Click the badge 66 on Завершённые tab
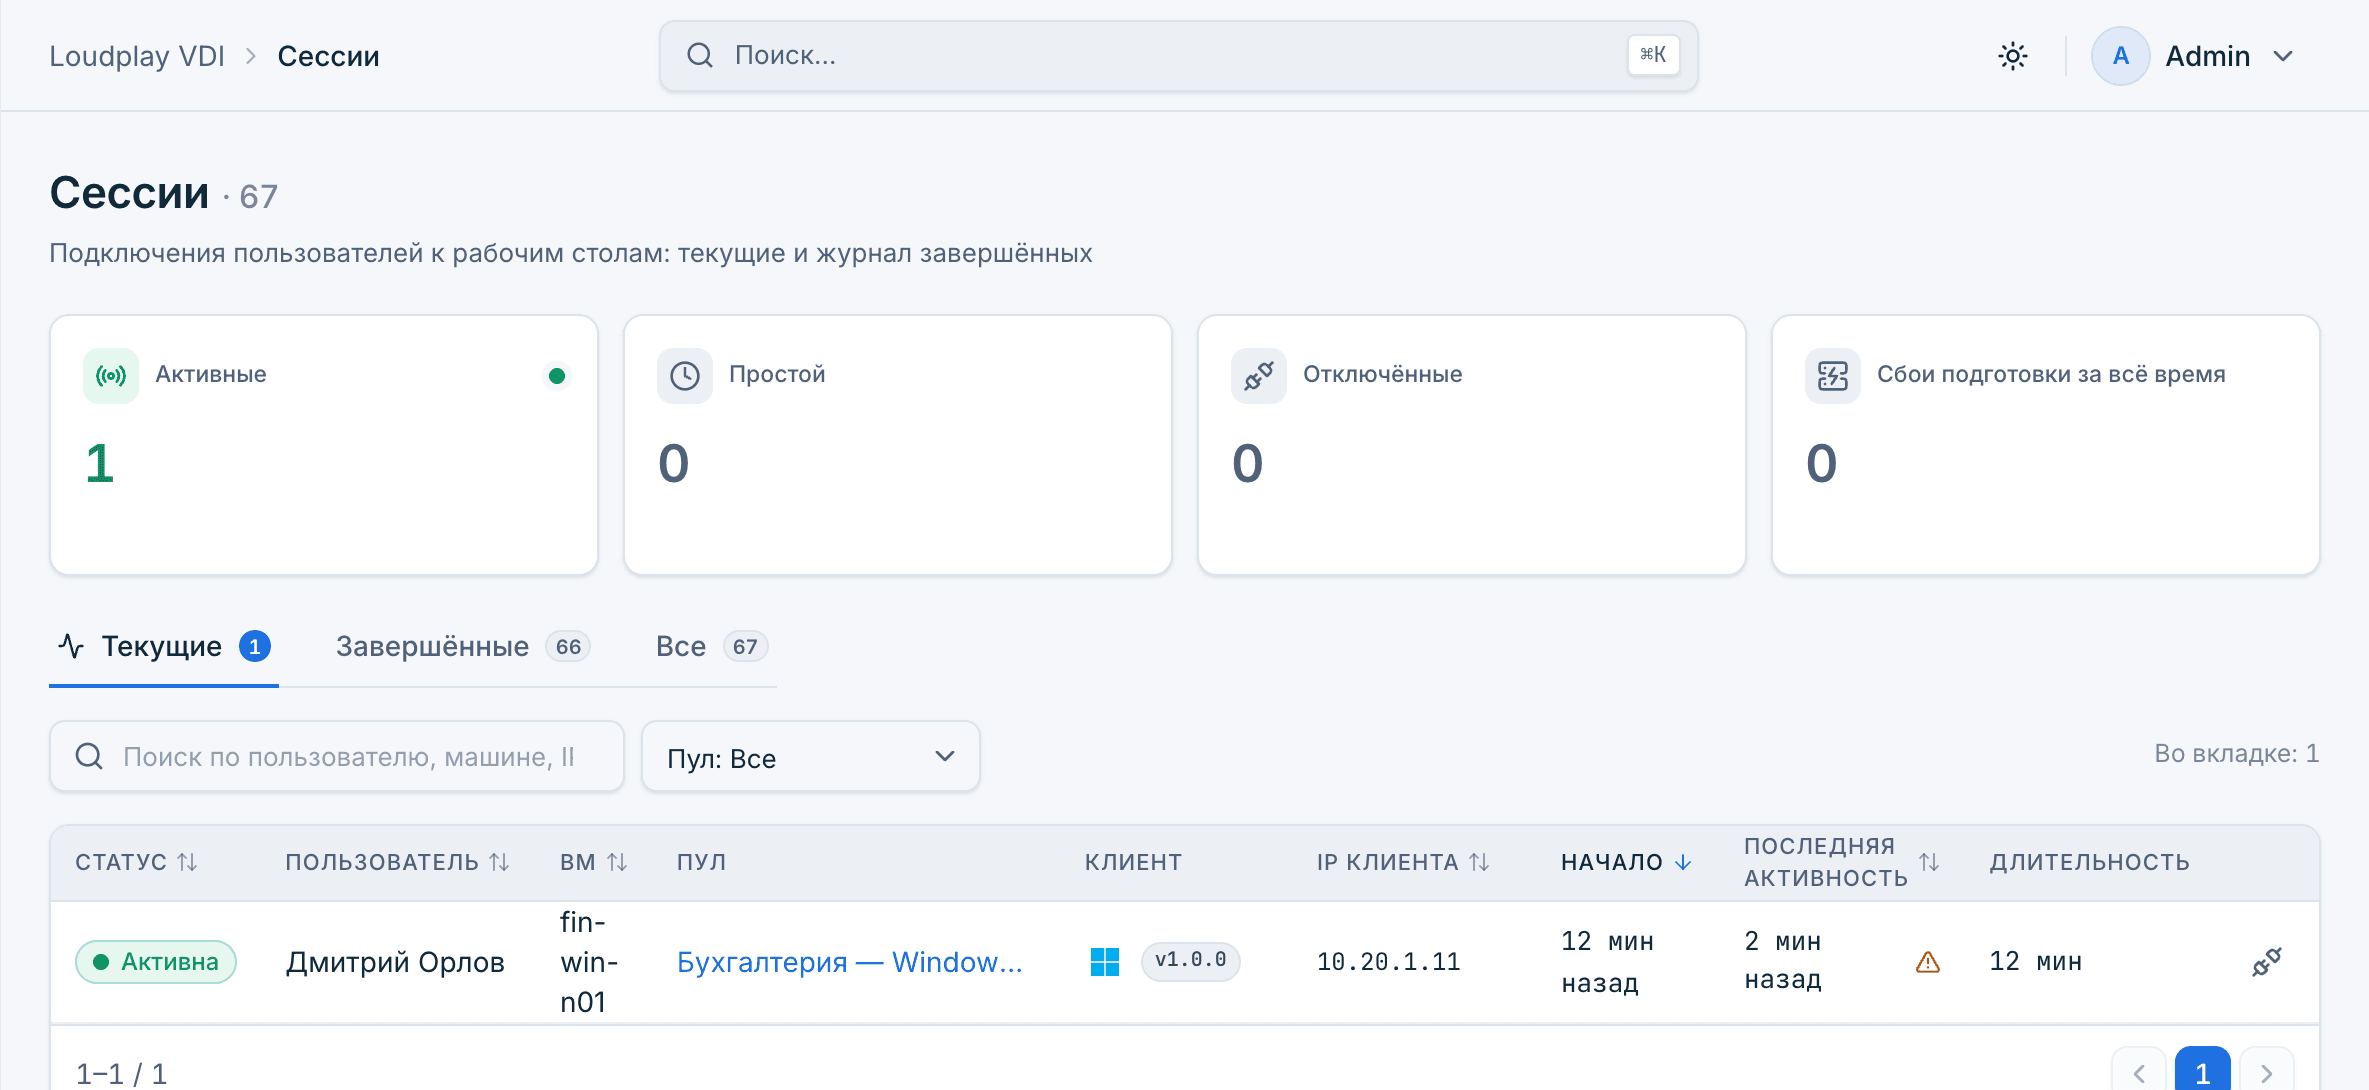Viewport: 2369px width, 1090px height. click(x=568, y=647)
